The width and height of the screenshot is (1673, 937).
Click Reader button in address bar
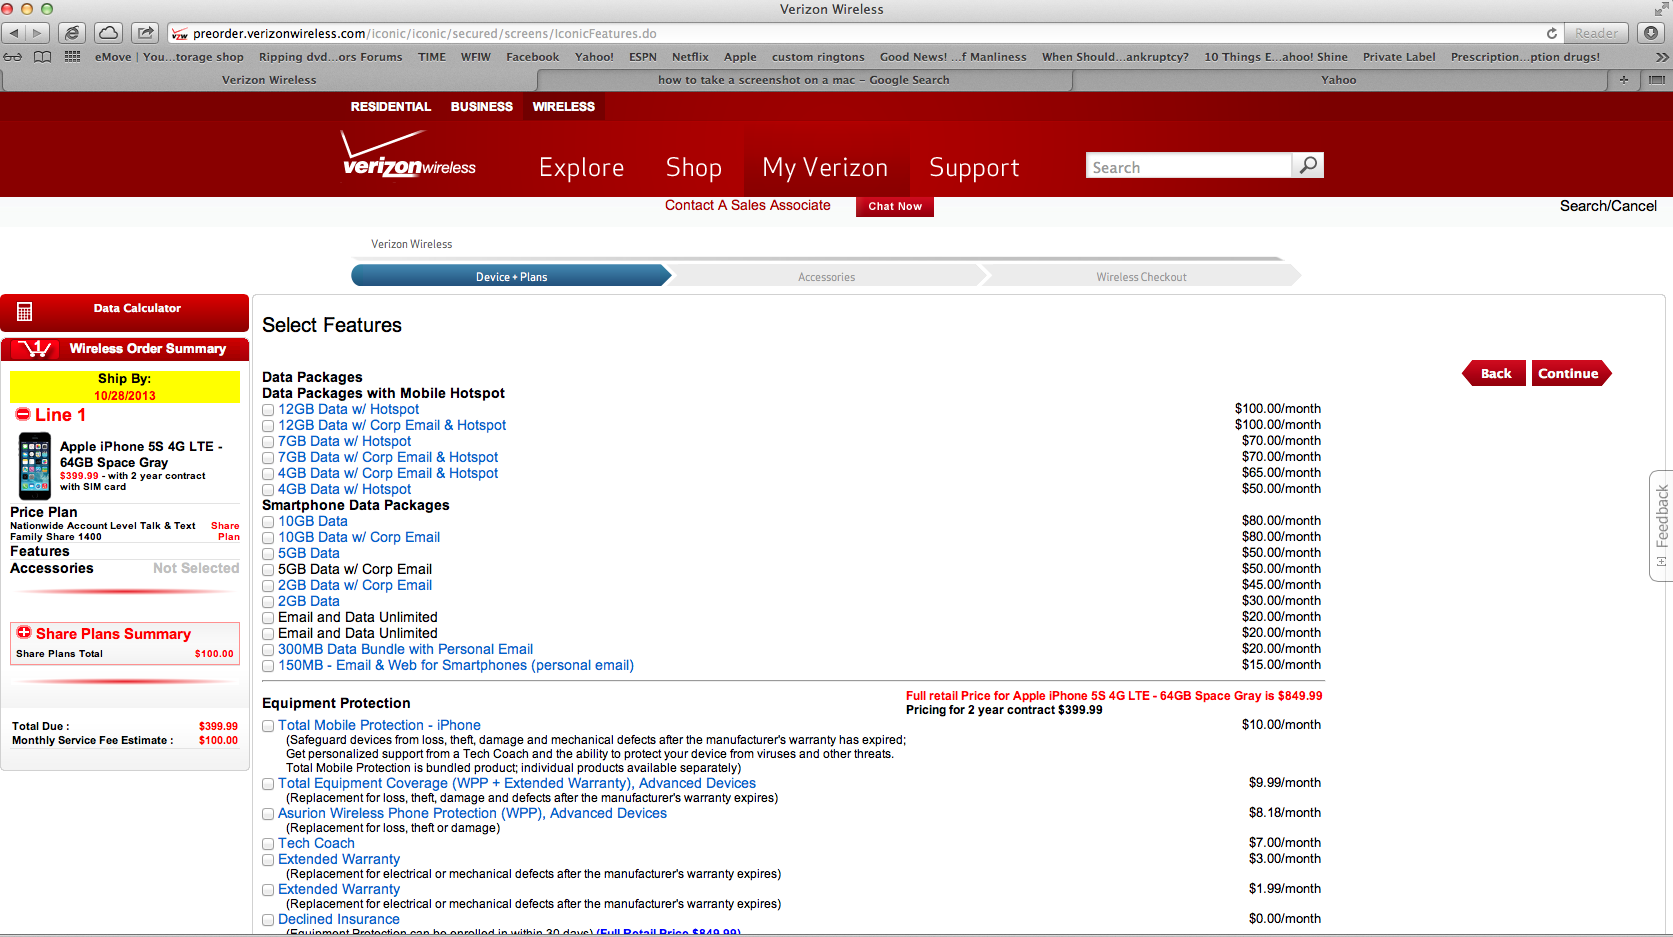click(x=1596, y=33)
